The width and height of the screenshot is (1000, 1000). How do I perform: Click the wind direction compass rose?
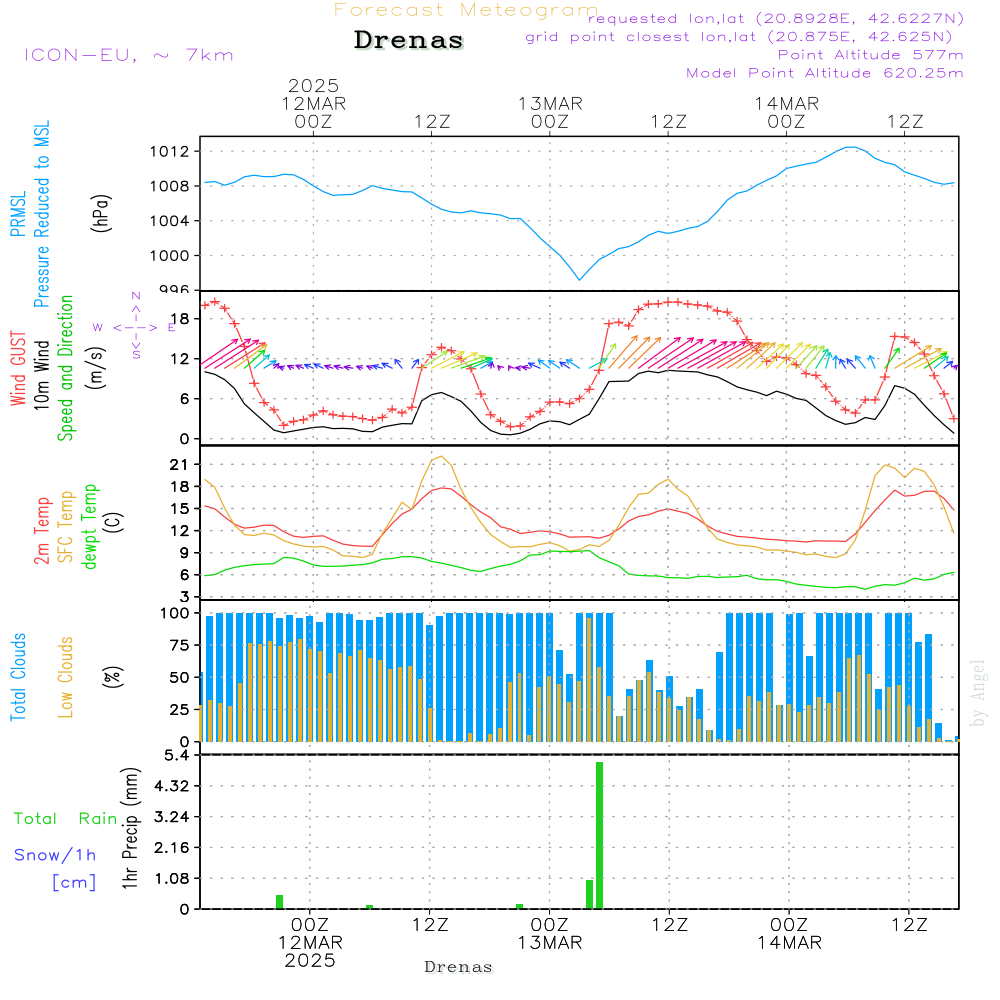coord(136,326)
